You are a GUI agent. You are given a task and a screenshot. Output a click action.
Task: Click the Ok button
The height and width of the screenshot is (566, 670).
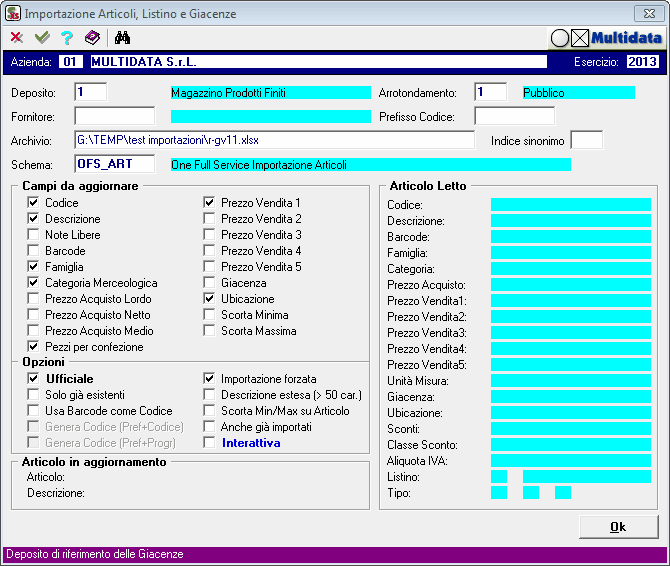click(x=618, y=527)
